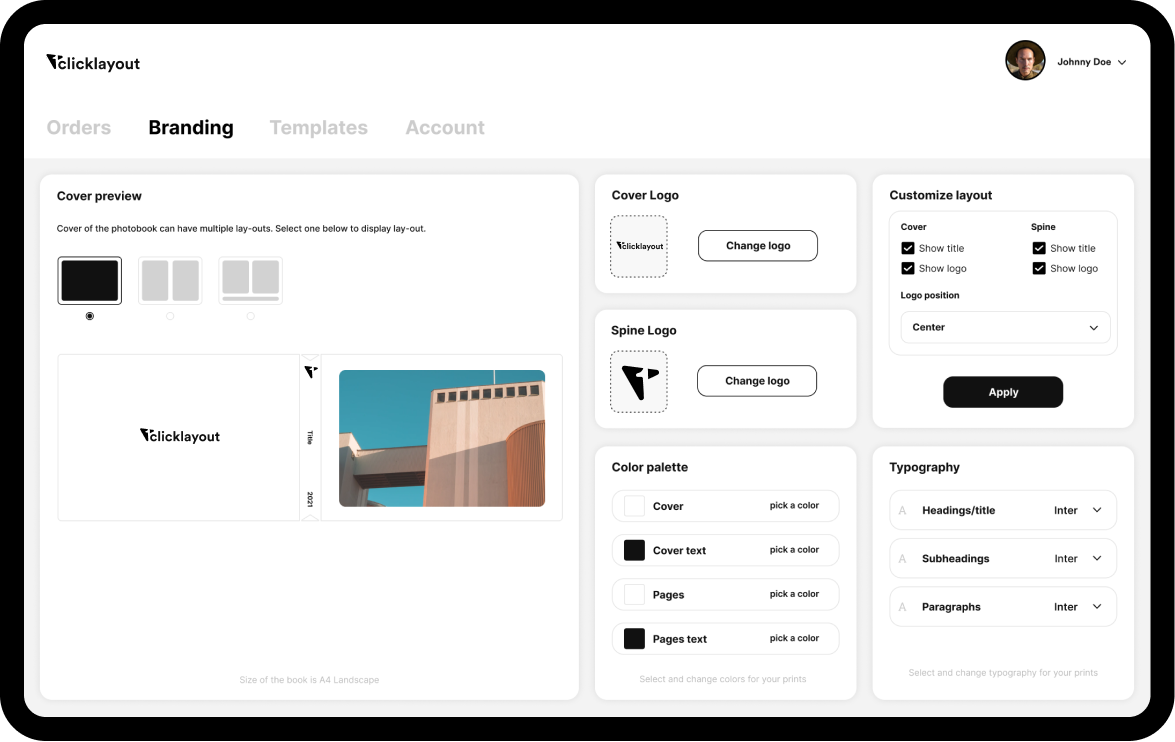The height and width of the screenshot is (742, 1175).
Task: Click Change logo for the Cover Logo
Action: [757, 245]
